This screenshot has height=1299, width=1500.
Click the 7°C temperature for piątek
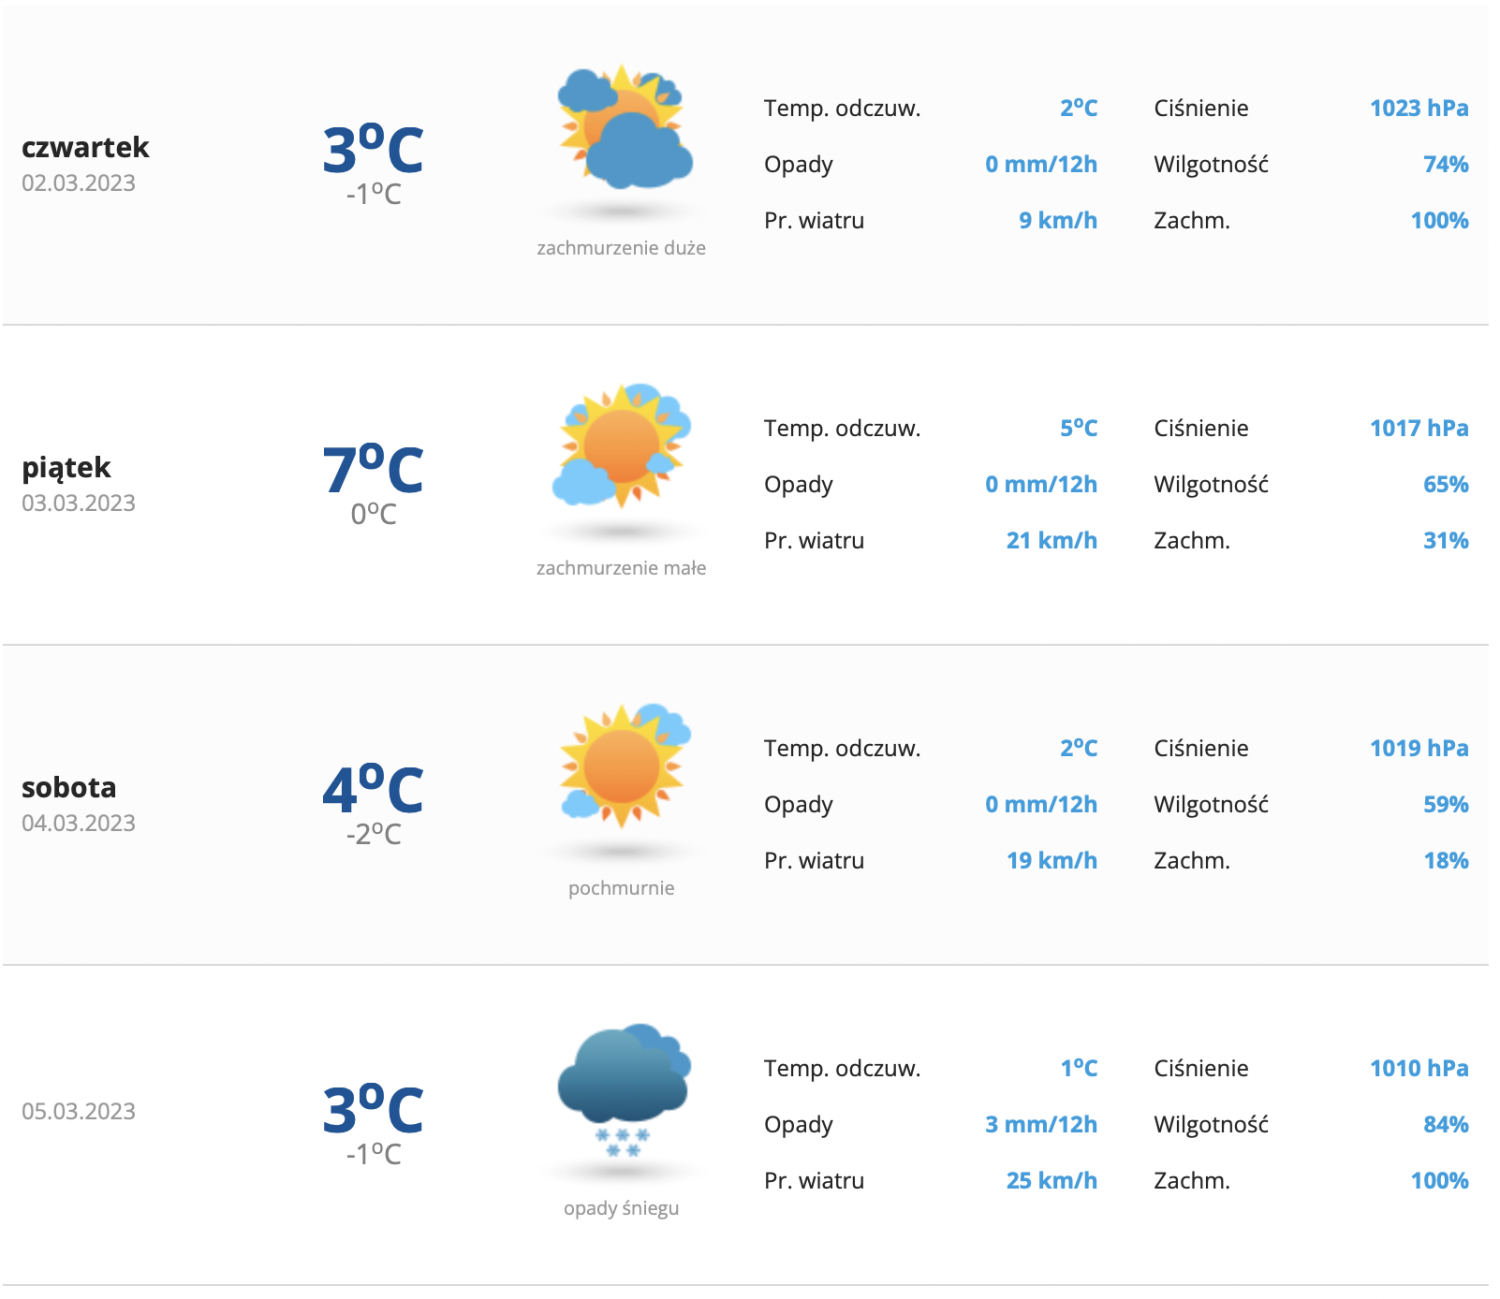tap(373, 469)
